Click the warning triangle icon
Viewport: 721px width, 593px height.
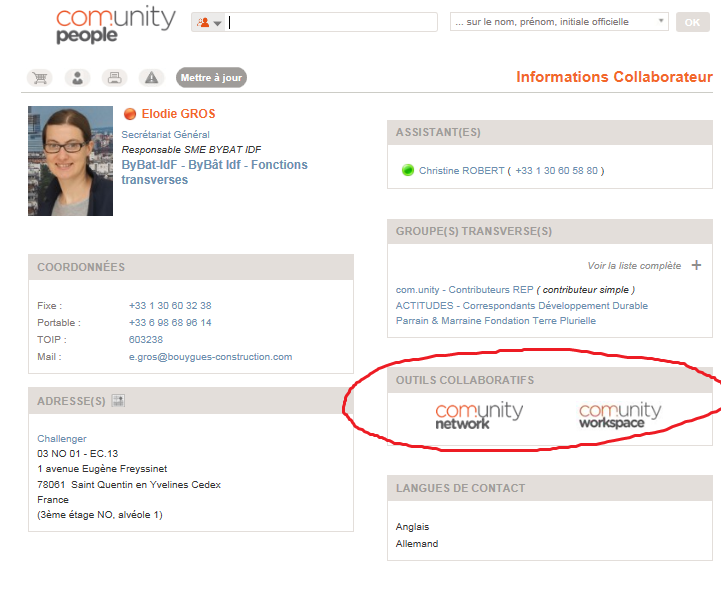tap(151, 78)
